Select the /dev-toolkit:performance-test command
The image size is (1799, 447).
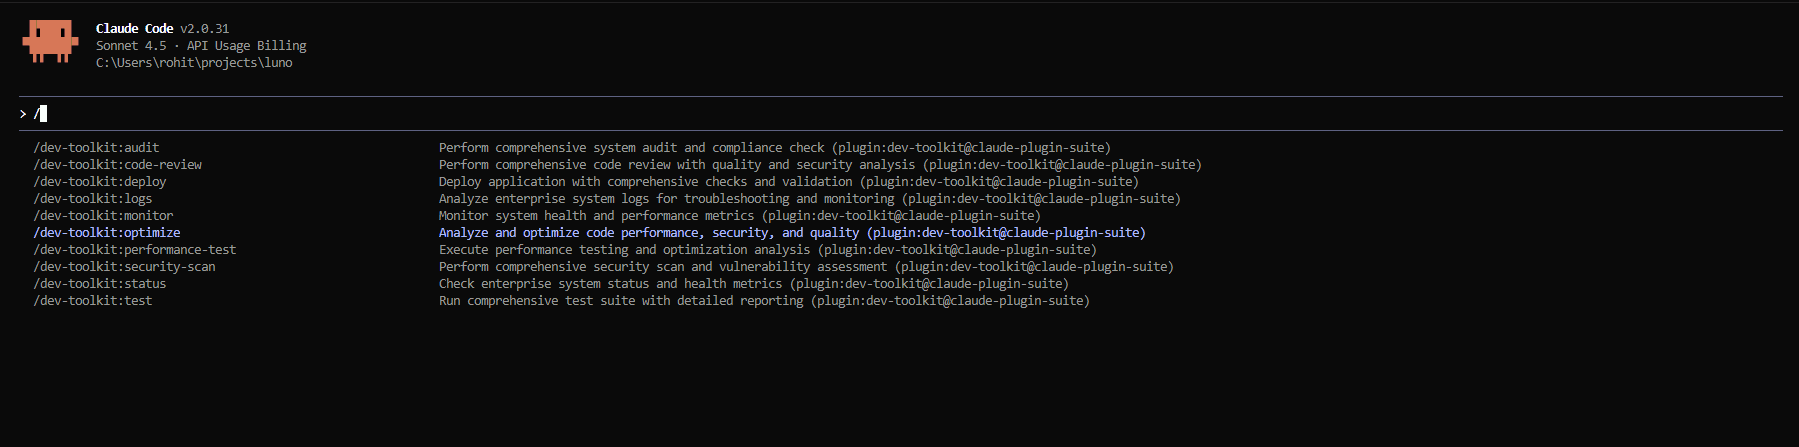135,250
